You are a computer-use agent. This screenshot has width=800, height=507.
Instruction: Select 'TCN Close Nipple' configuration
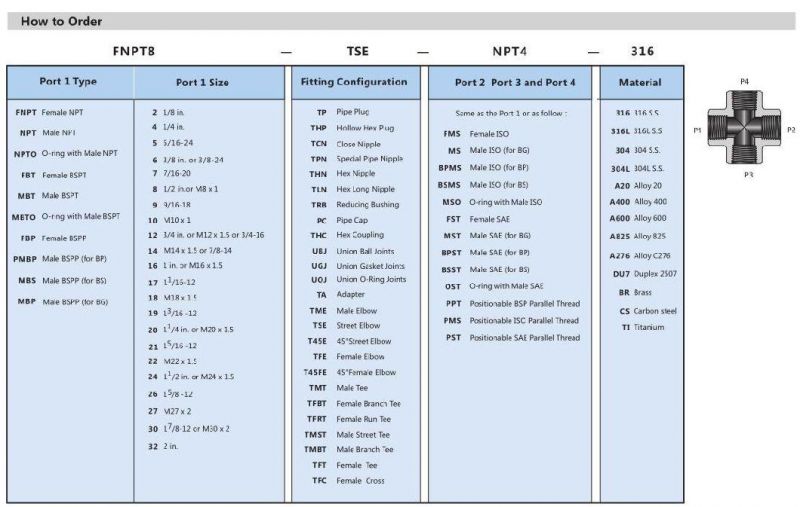[x=345, y=144]
